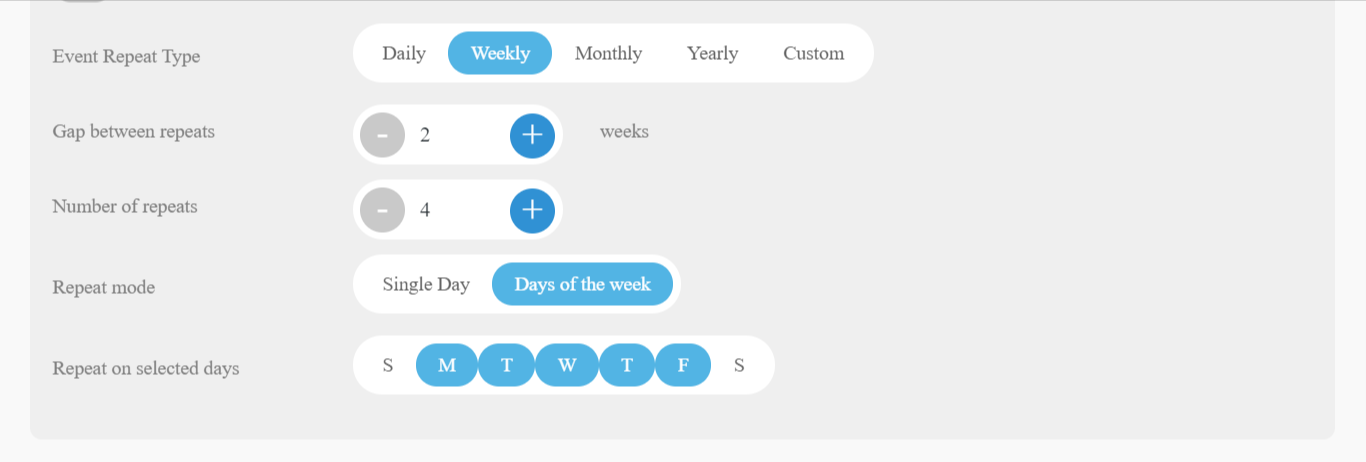Viewport: 1366px width, 462px height.
Task: Switch to Custom repeat type
Action: pyautogui.click(x=813, y=53)
